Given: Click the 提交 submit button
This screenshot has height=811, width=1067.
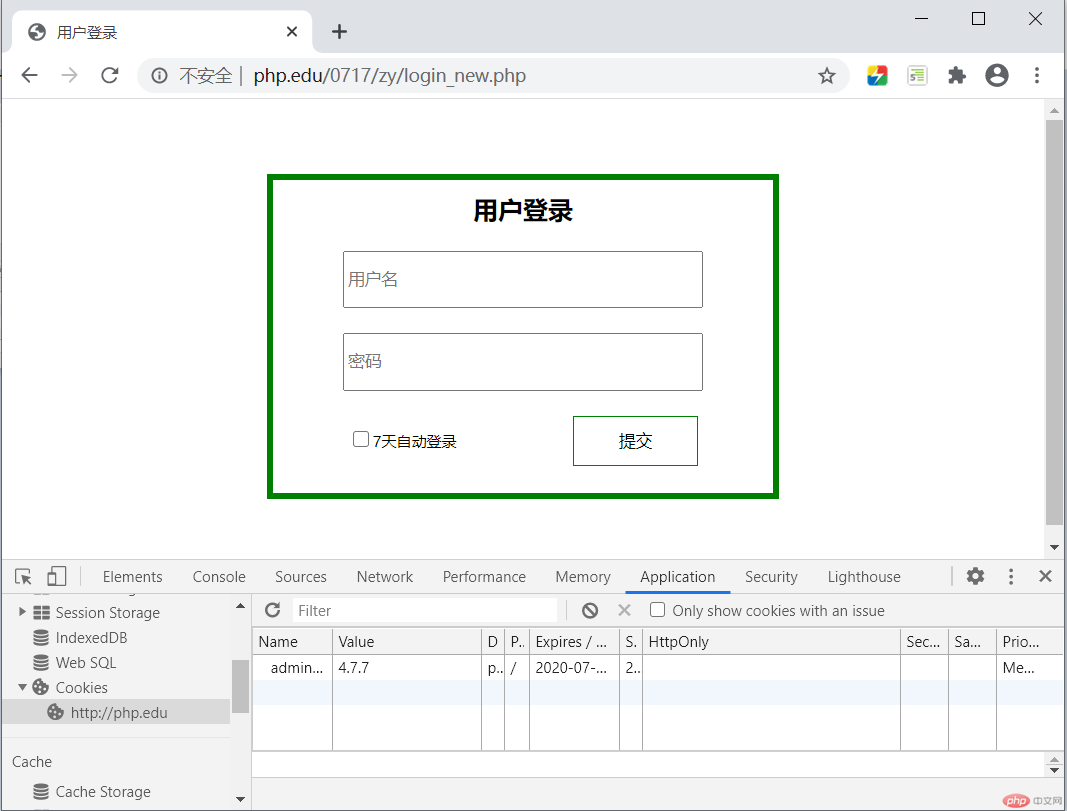Looking at the screenshot, I should (x=635, y=441).
